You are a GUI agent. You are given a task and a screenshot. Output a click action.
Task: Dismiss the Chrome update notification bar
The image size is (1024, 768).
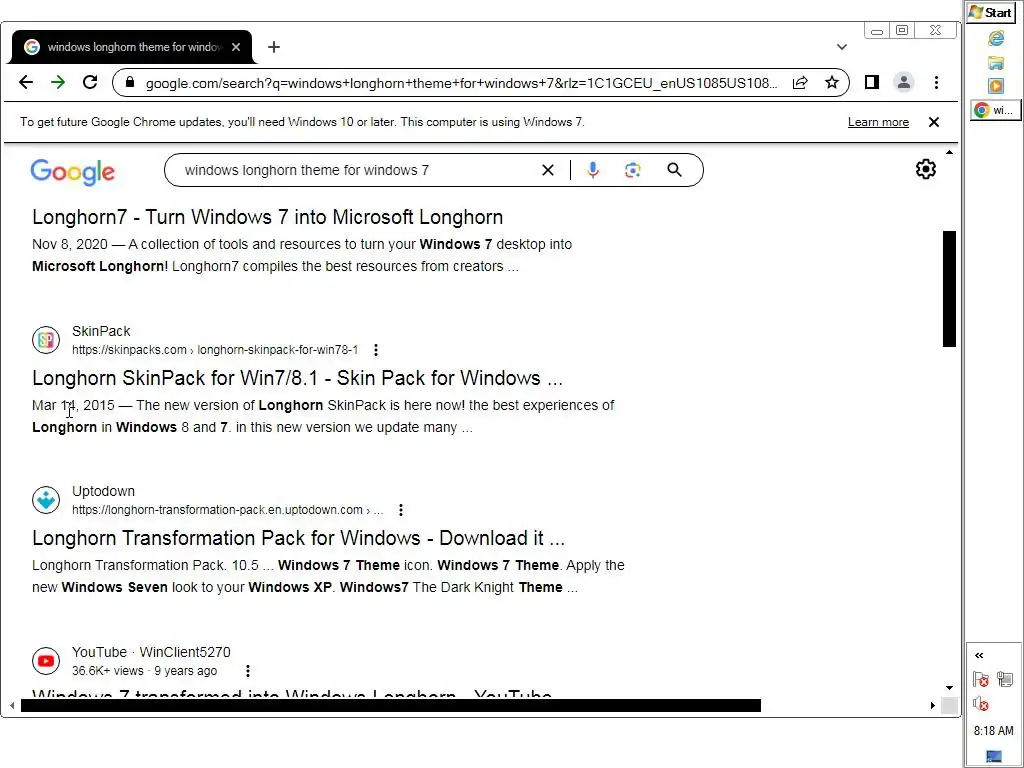pyautogui.click(x=934, y=122)
